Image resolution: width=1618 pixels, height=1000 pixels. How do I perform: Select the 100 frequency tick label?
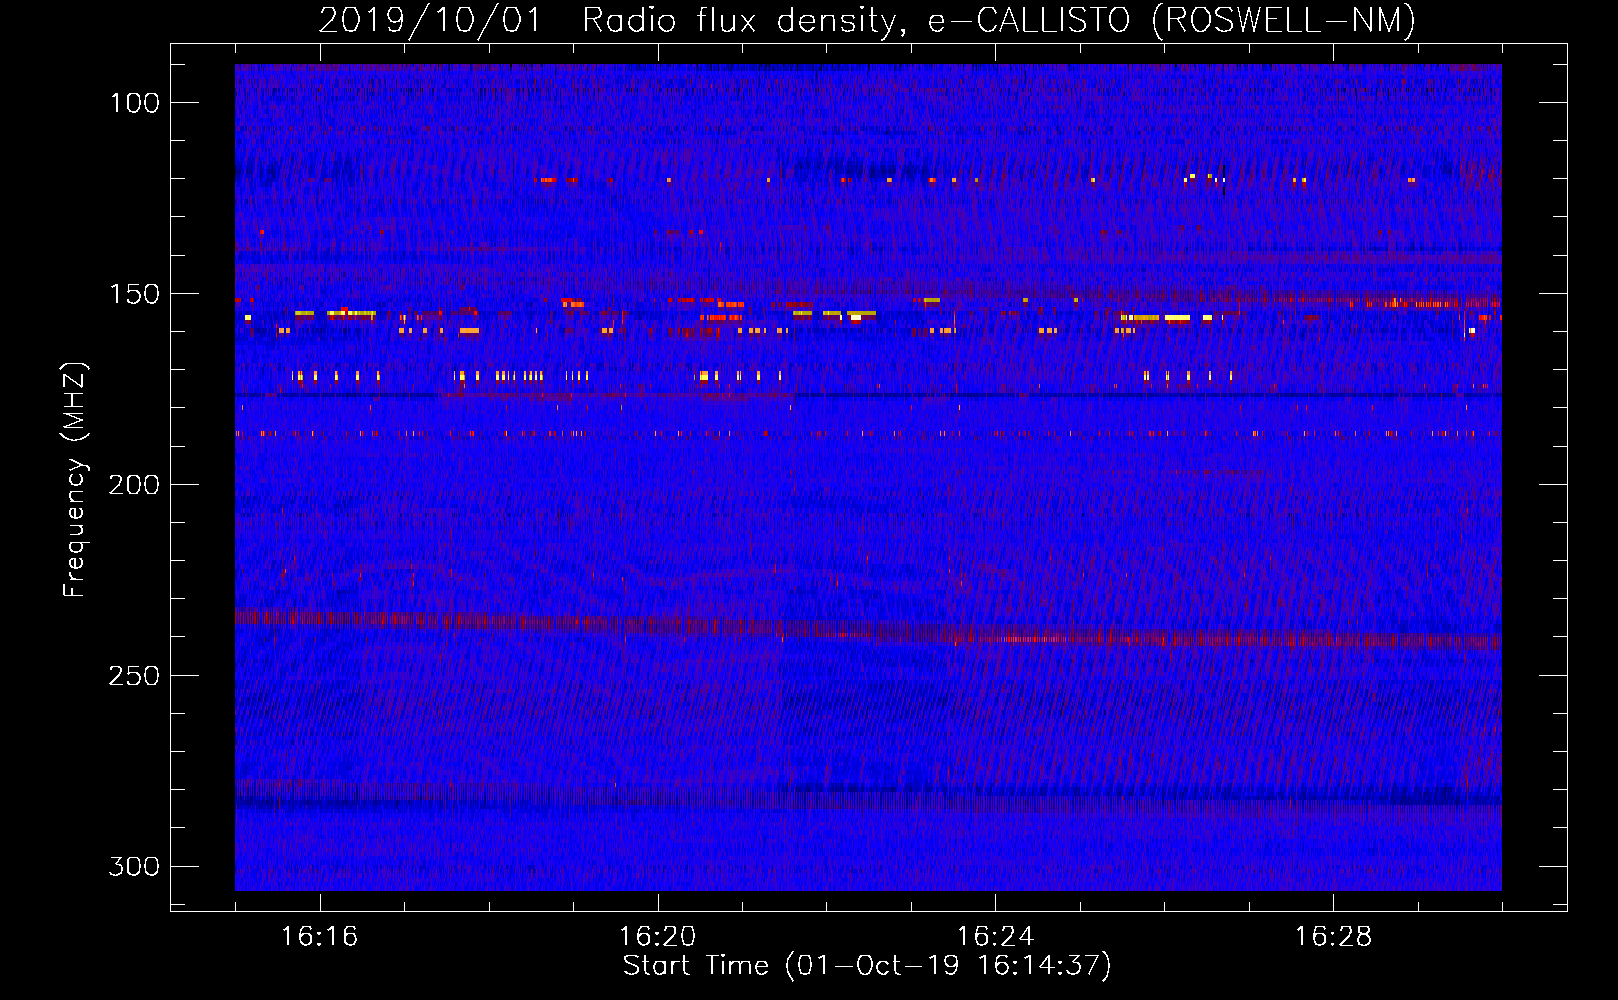(134, 103)
